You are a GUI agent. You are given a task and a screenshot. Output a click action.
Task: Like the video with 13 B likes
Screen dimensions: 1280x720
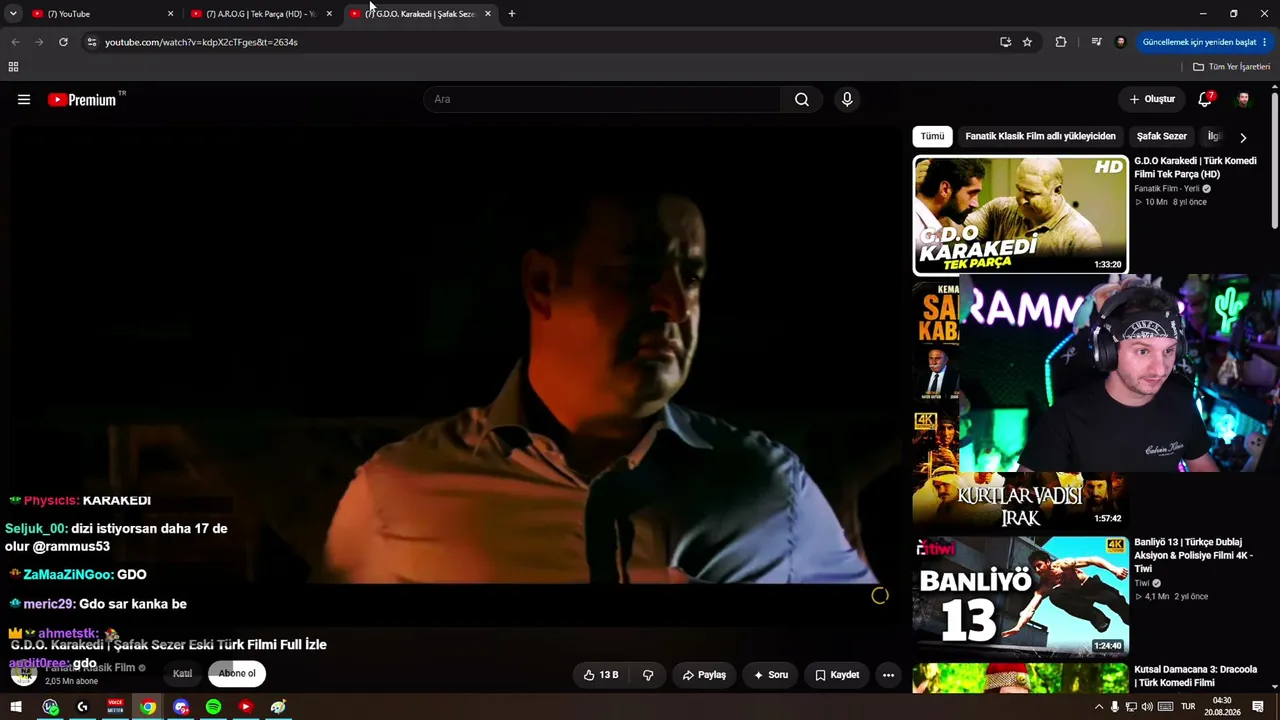click(601, 675)
